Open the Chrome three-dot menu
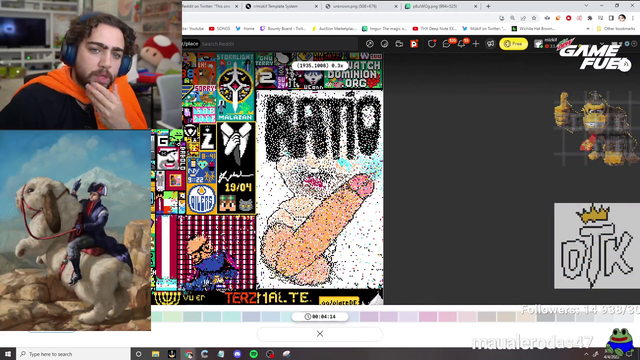This screenshot has width=640, height=360. click(x=633, y=18)
